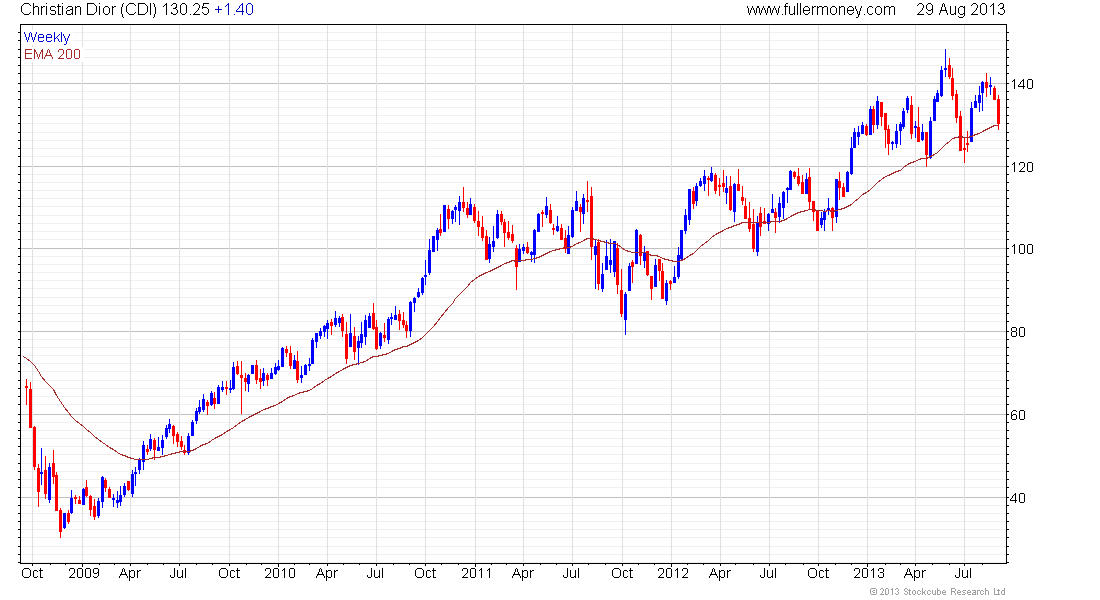
Task: Click the 100 price axis label
Action: (1021, 249)
